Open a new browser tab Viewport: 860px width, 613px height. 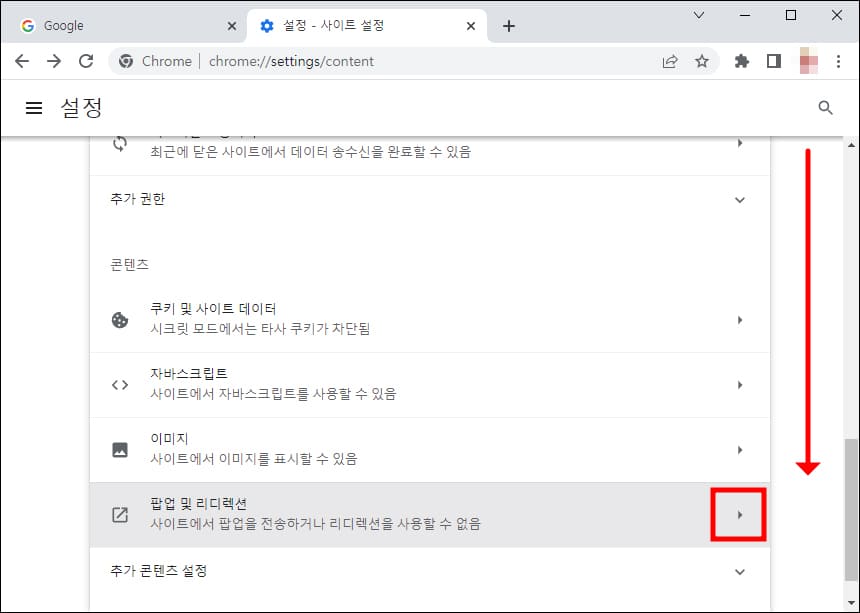click(x=510, y=25)
